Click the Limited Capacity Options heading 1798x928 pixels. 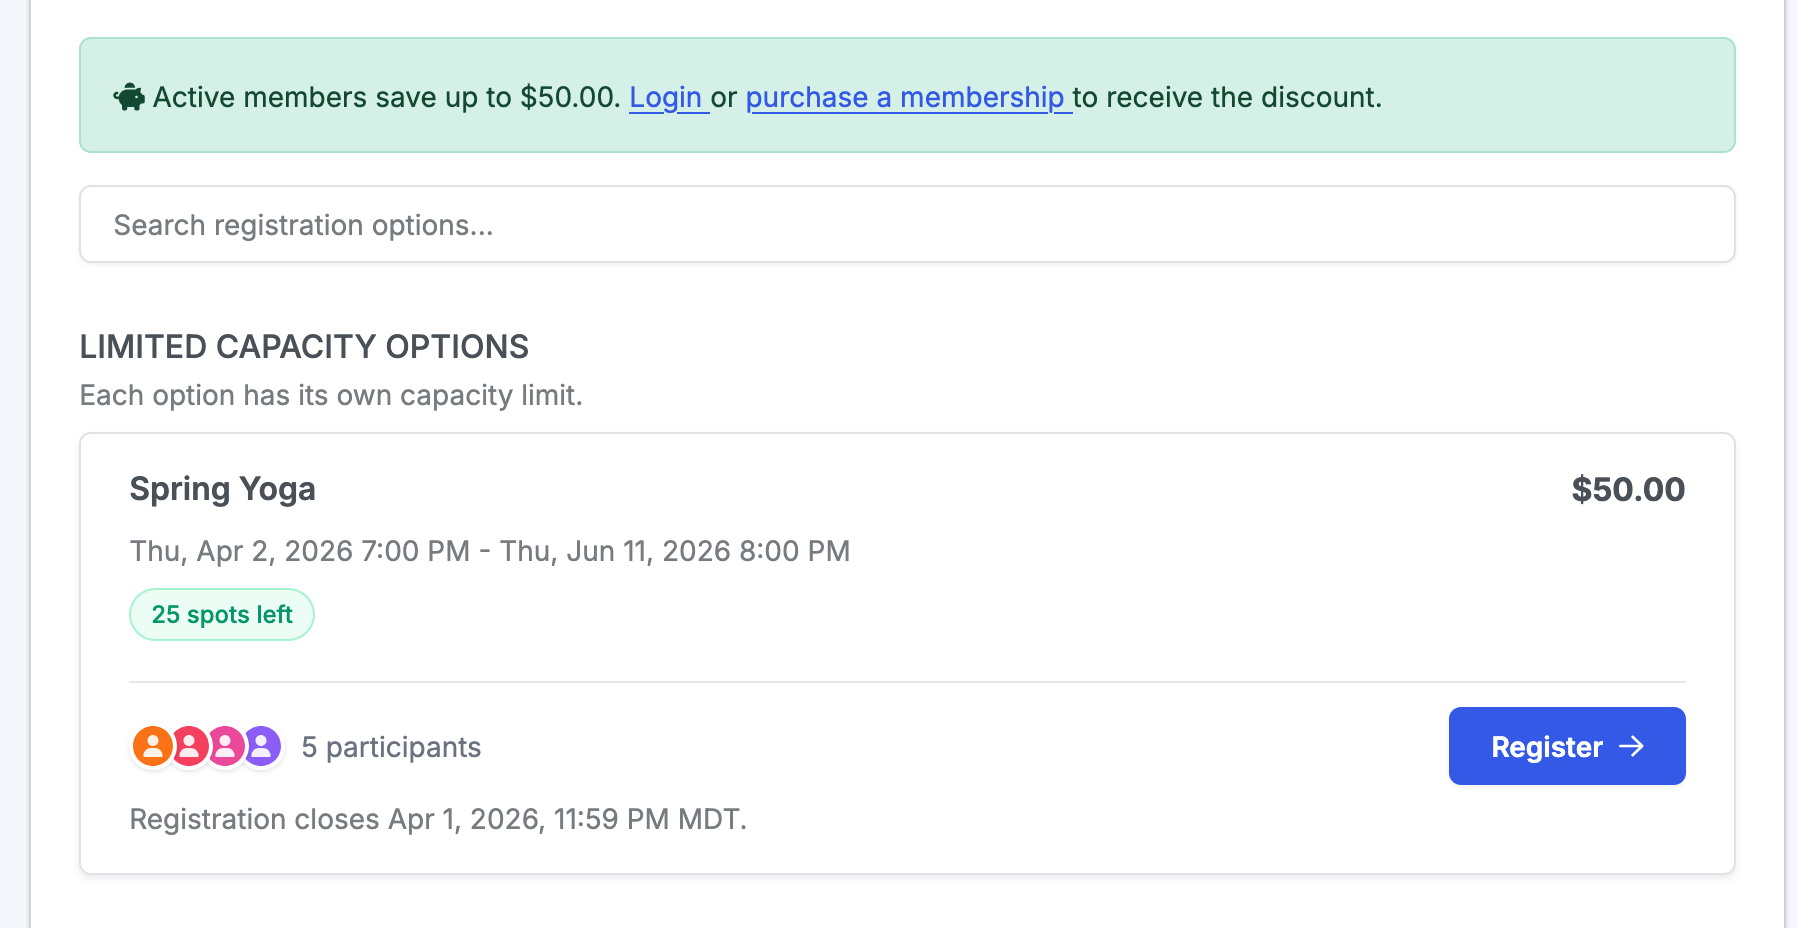(x=304, y=347)
